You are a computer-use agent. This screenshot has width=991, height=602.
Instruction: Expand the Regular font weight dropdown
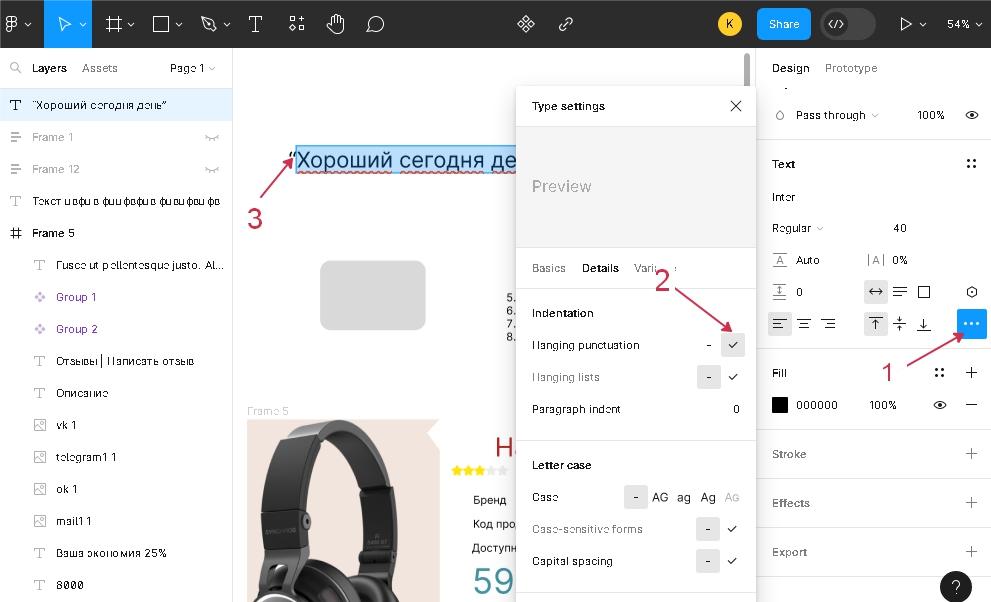tap(797, 228)
